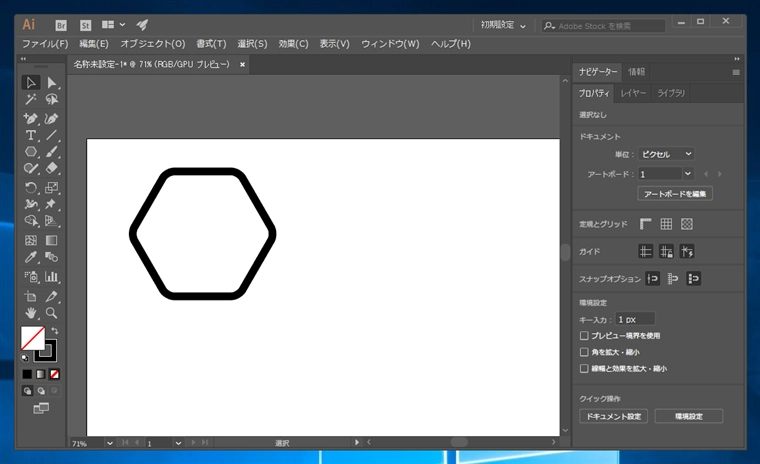760x464 pixels.
Task: Toggle show guides icon
Action: 645,251
